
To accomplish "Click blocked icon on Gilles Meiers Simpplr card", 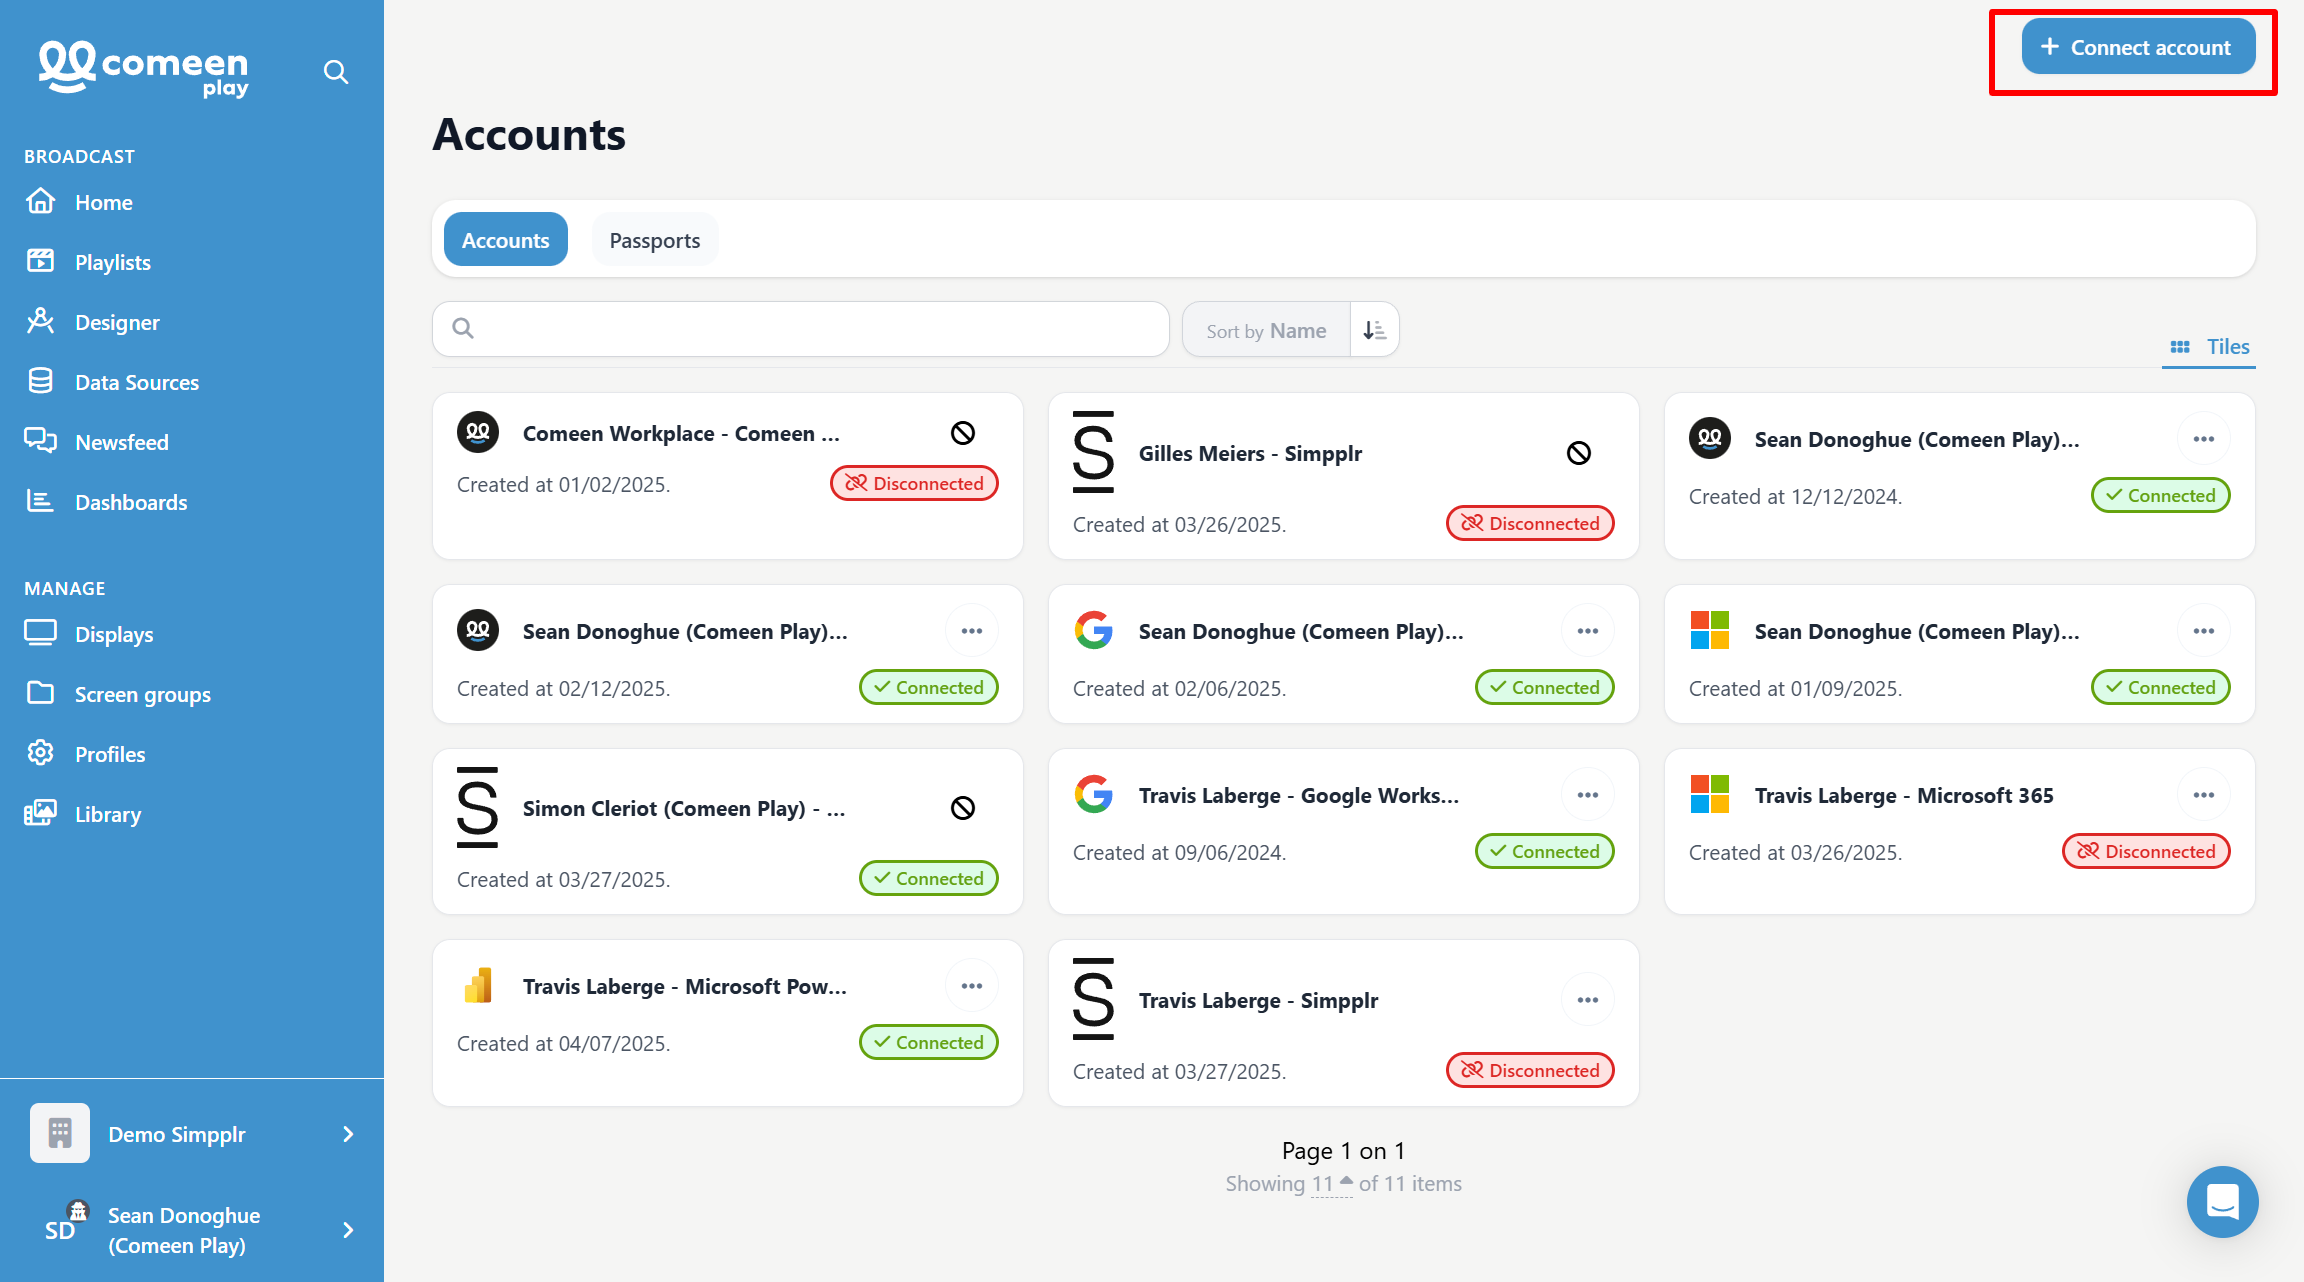I will coord(1578,453).
